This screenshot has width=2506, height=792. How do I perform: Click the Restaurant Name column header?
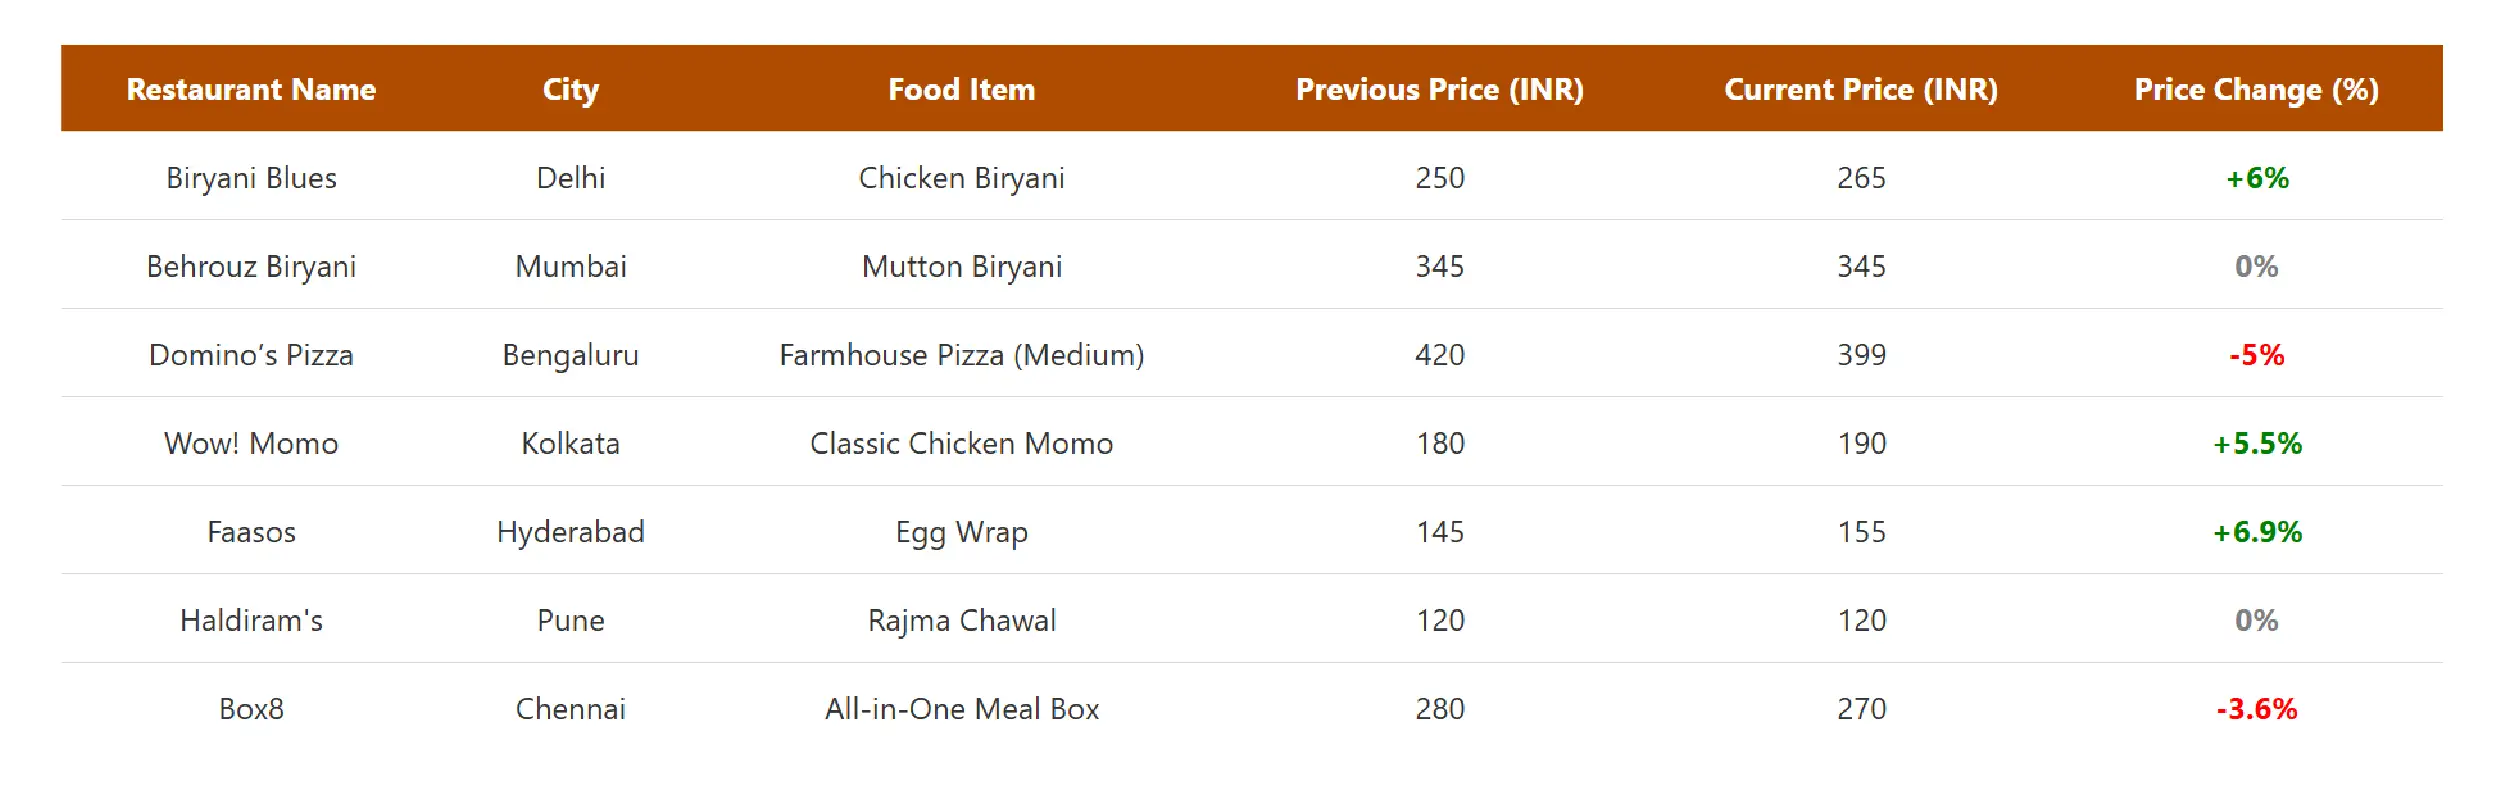(251, 90)
